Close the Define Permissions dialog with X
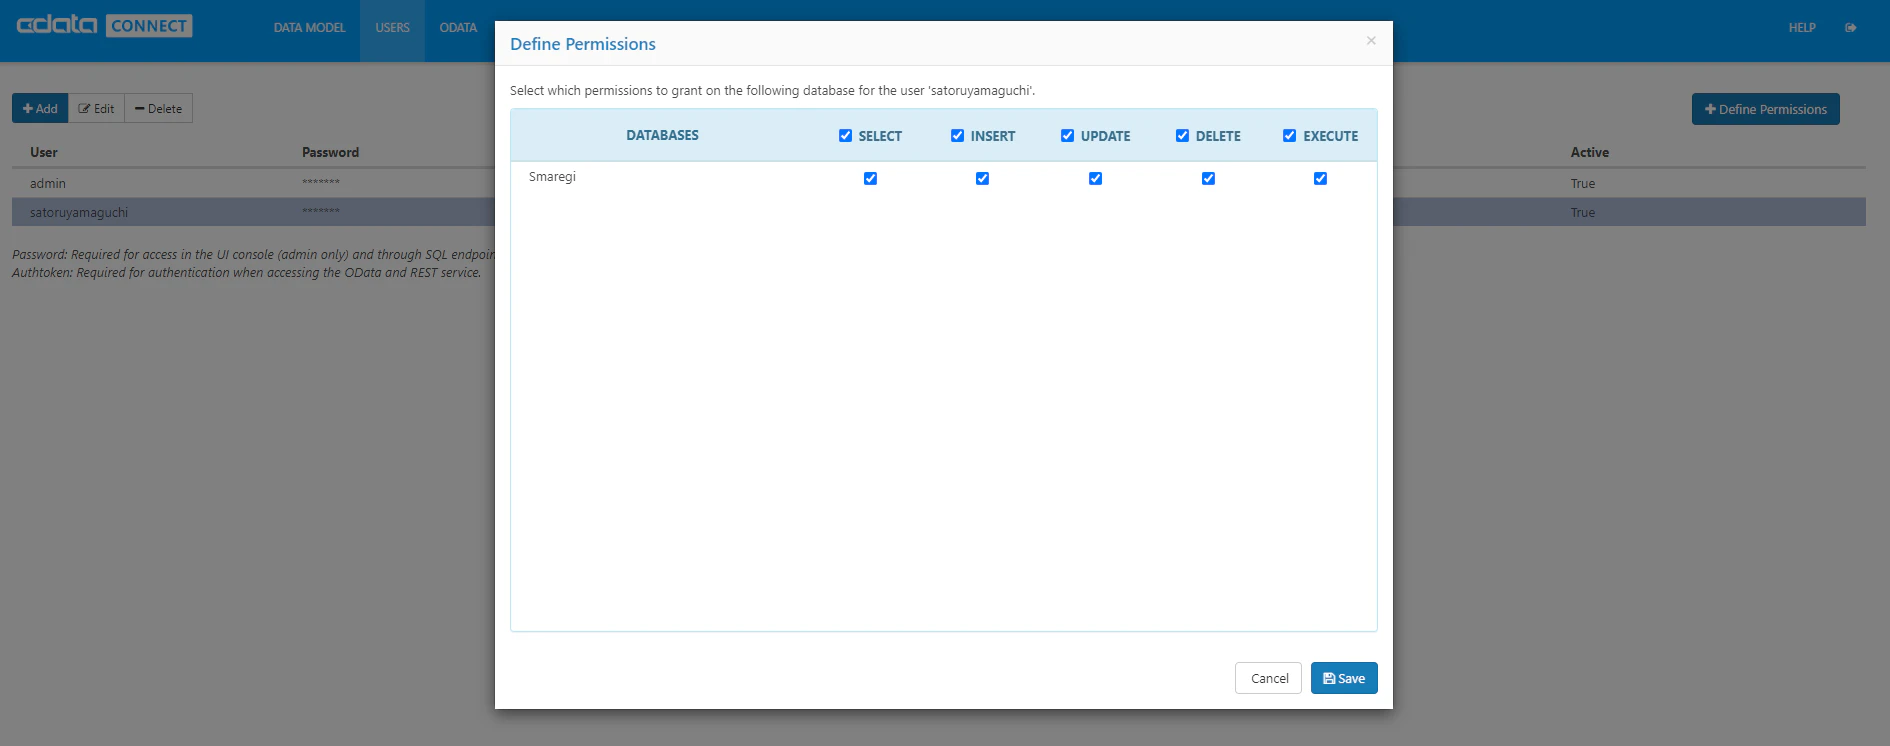Screen dimensions: 1890x746 click(x=1371, y=41)
